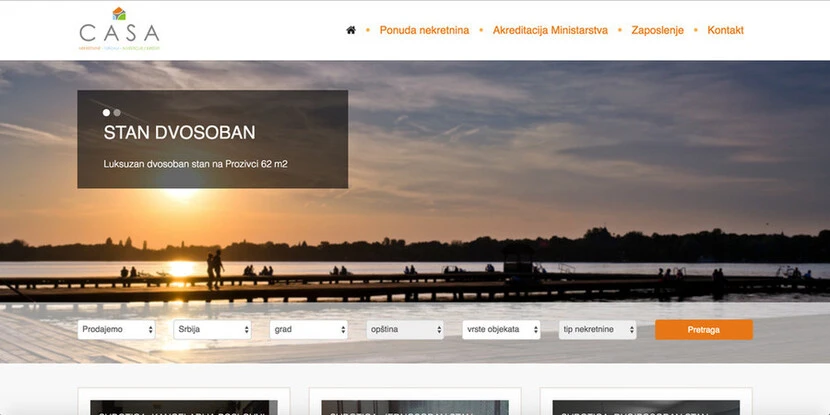Click the CASA logo
The height and width of the screenshot is (415, 830).
point(119,29)
